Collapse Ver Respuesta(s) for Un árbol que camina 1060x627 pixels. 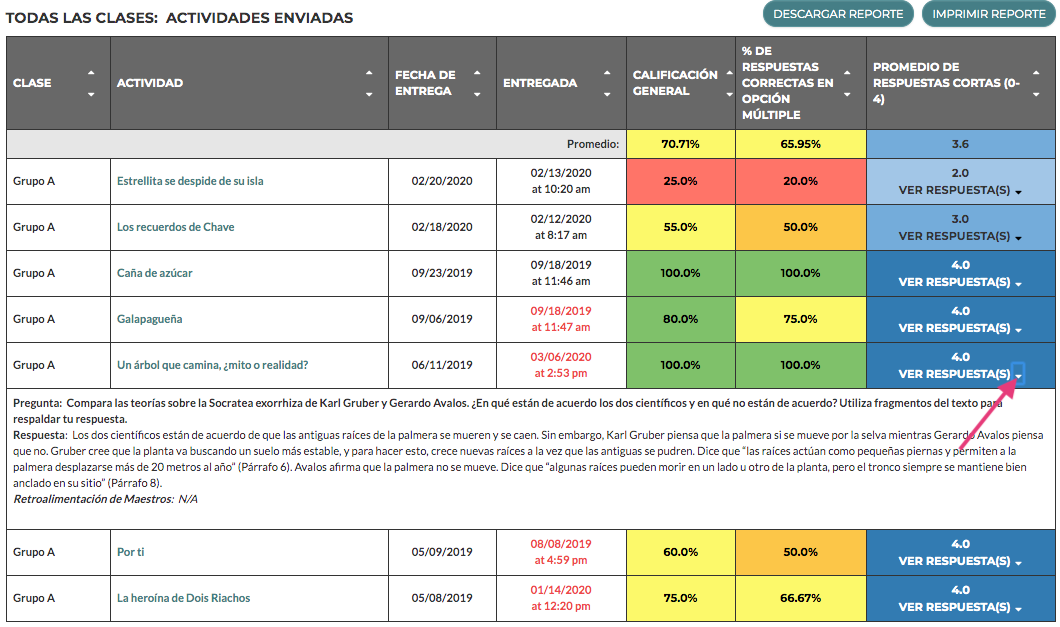click(960, 374)
